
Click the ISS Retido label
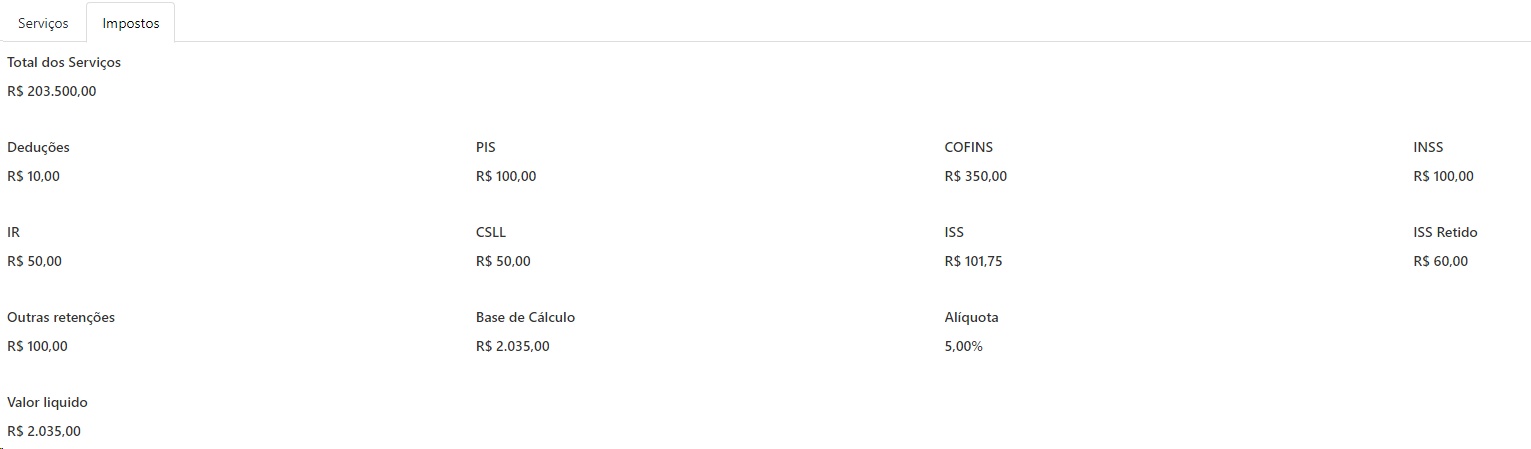(1445, 232)
